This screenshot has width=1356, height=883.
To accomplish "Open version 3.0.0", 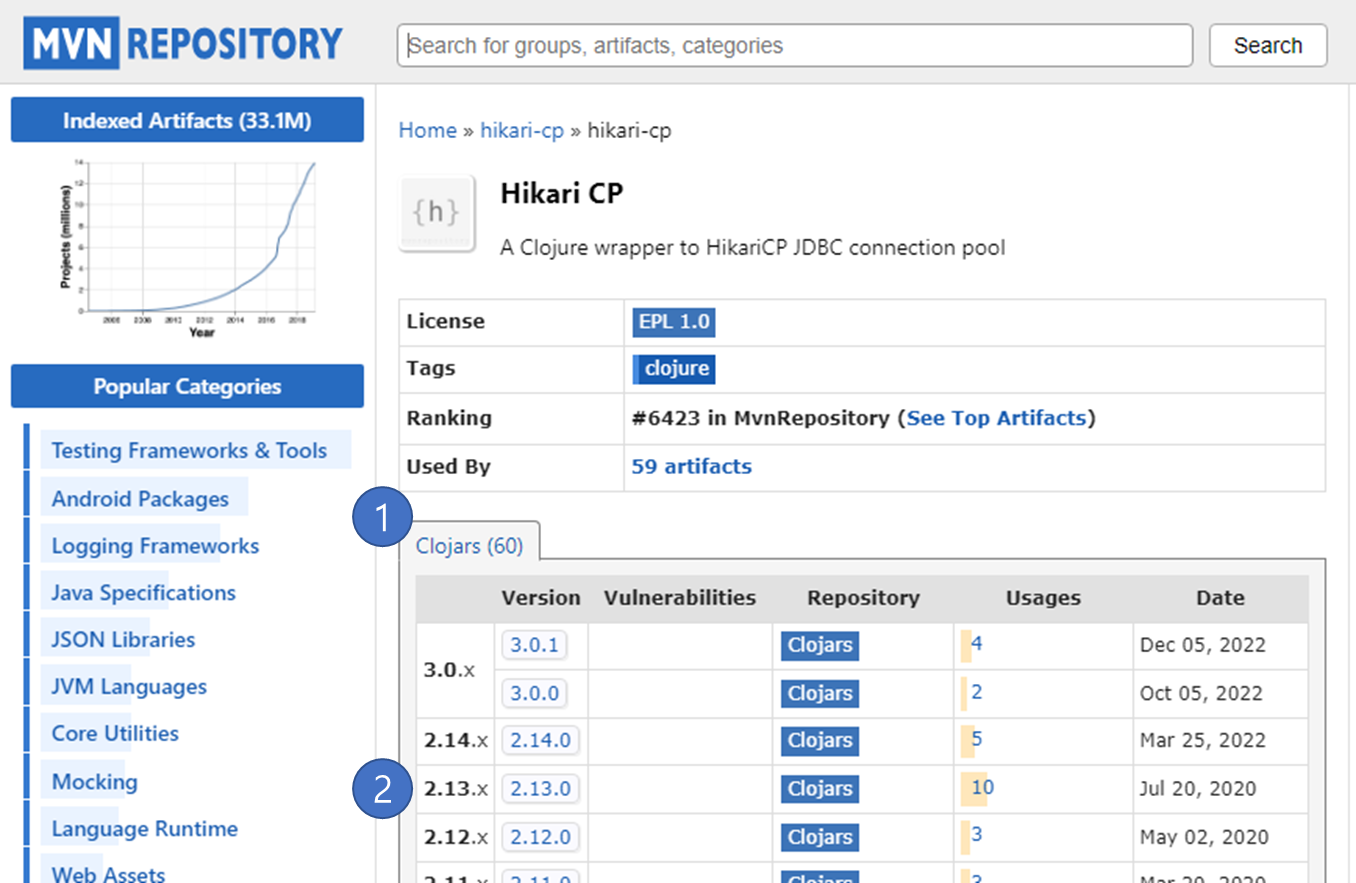I will click(534, 693).
